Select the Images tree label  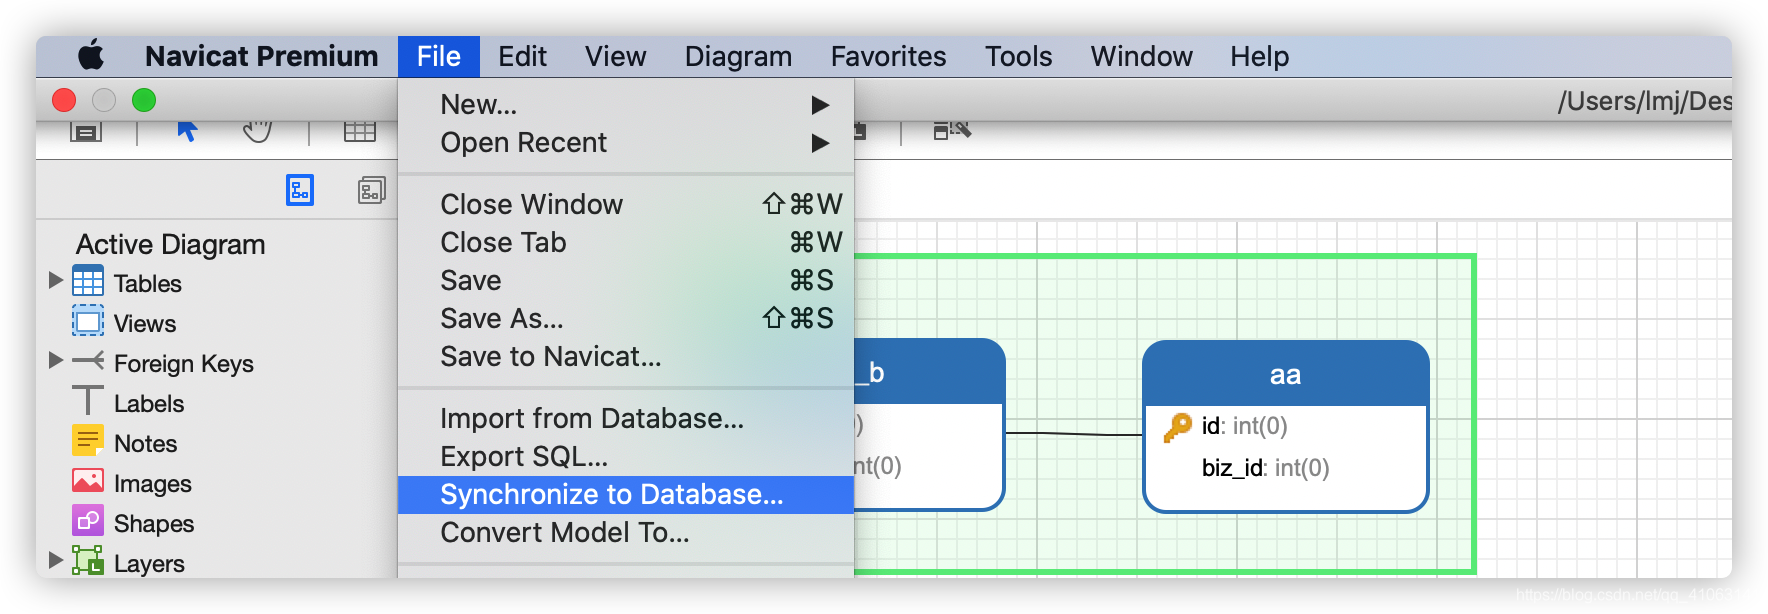(153, 484)
